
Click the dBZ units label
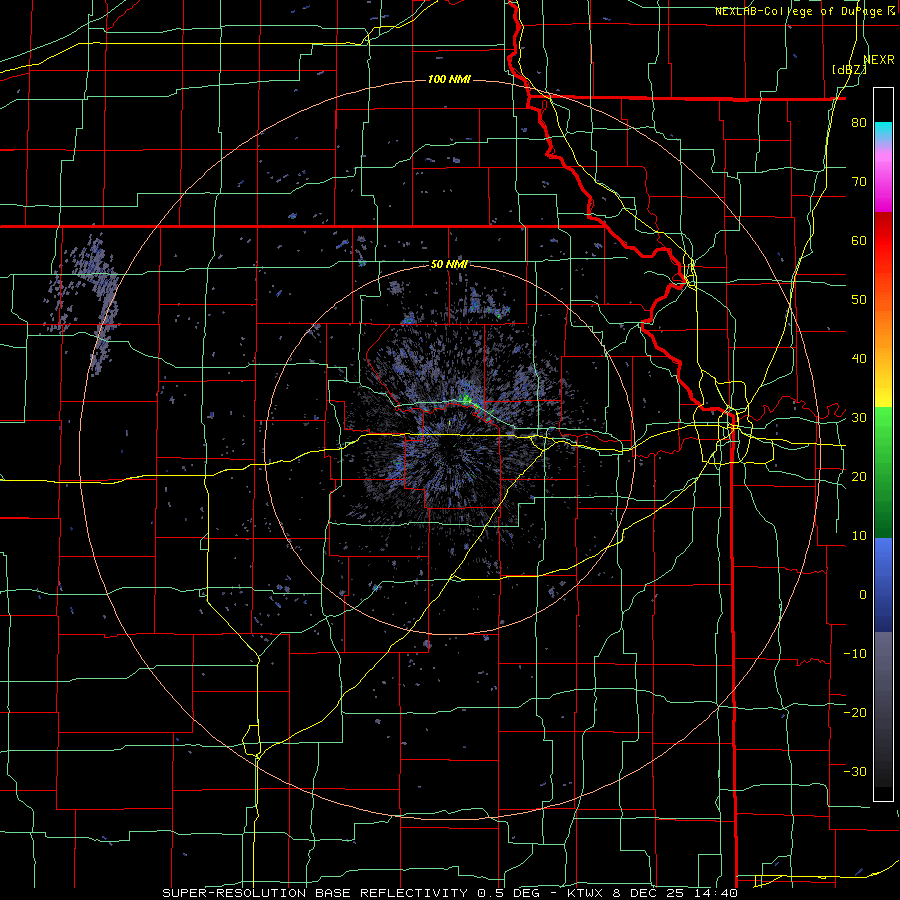849,70
